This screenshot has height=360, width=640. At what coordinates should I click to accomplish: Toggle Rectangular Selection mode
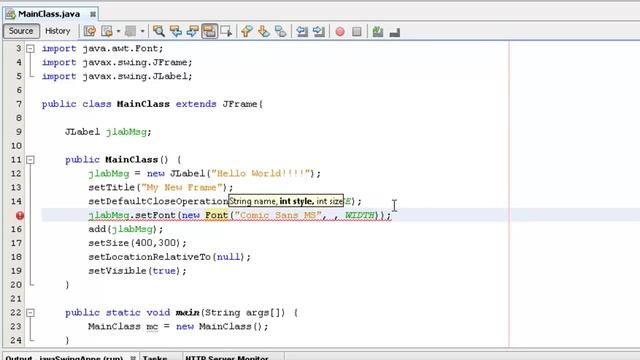click(226, 31)
